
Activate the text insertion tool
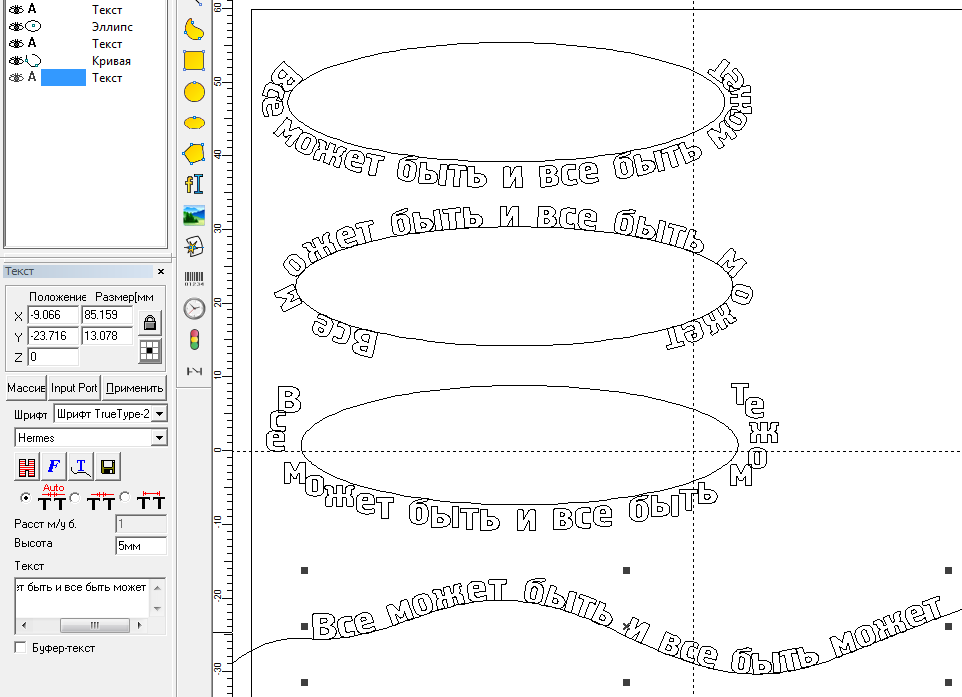click(194, 184)
